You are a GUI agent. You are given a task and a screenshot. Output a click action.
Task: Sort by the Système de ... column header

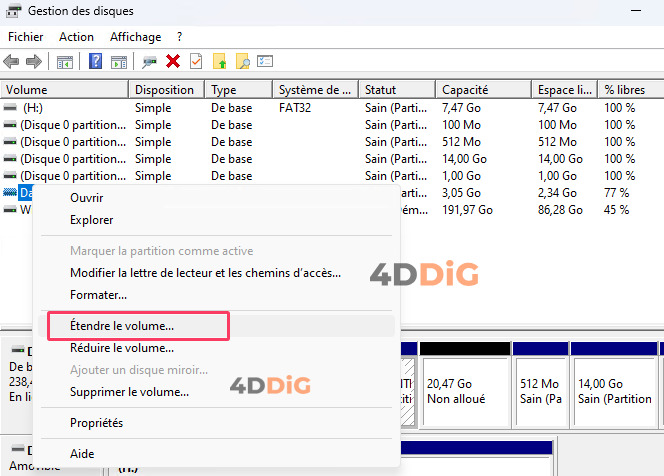[315, 90]
